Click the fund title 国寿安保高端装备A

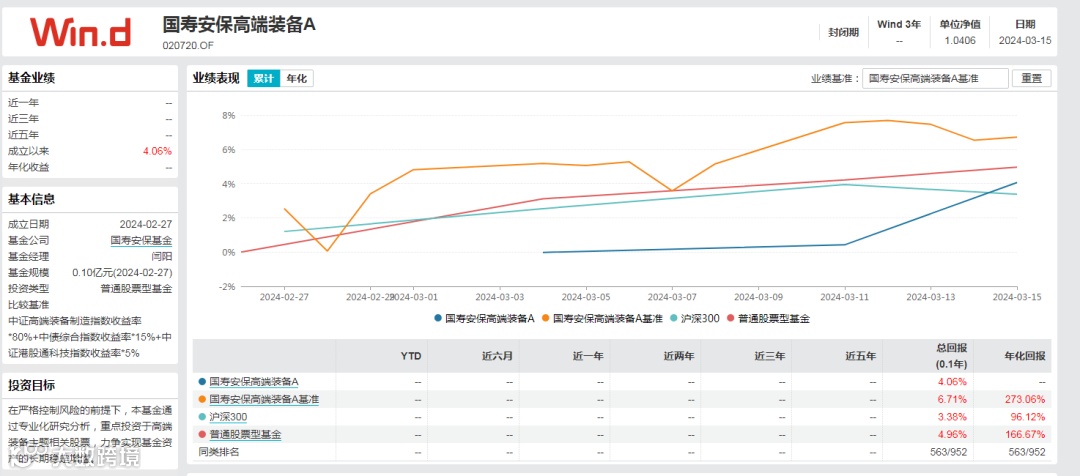coord(238,23)
